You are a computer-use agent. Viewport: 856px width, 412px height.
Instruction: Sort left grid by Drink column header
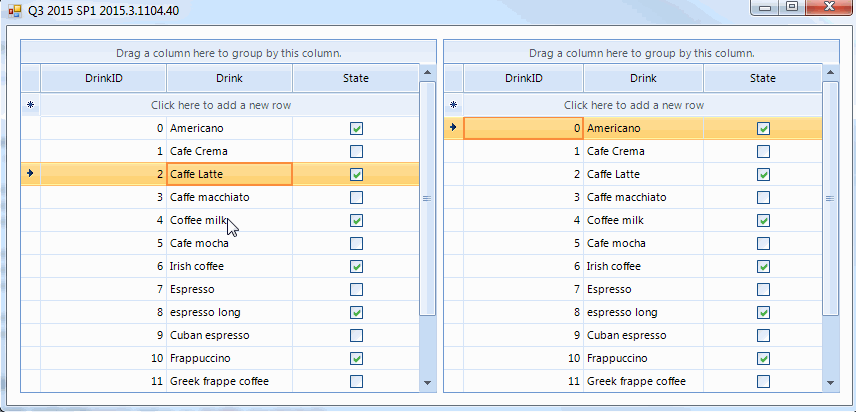coord(229,78)
